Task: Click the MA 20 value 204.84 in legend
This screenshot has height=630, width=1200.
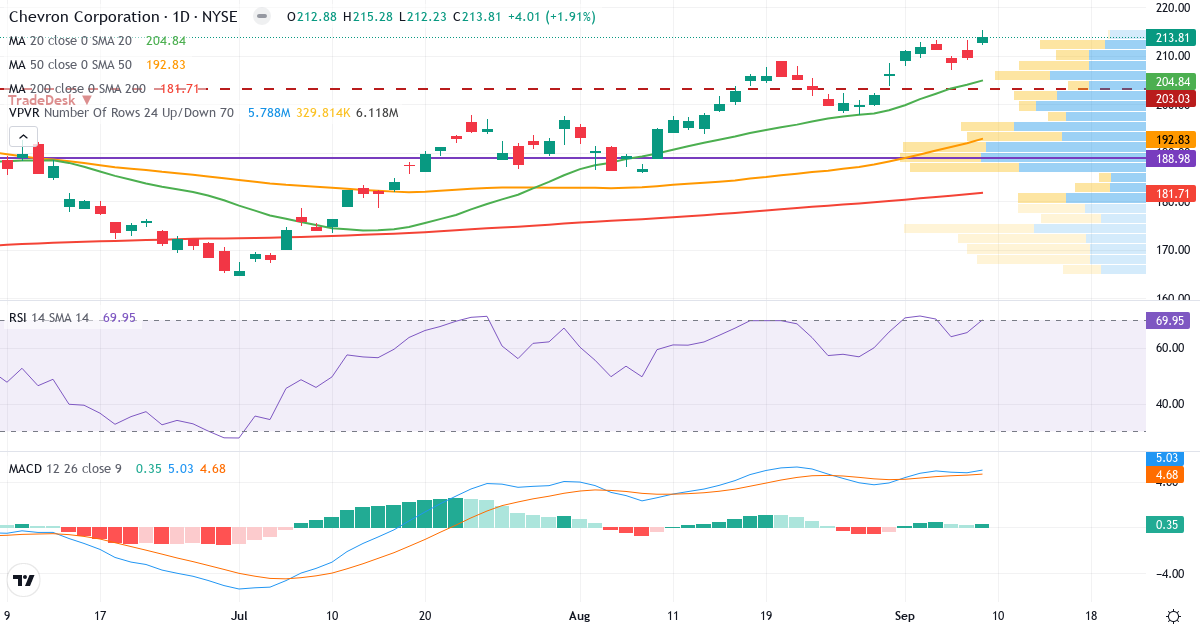Action: [x=166, y=41]
